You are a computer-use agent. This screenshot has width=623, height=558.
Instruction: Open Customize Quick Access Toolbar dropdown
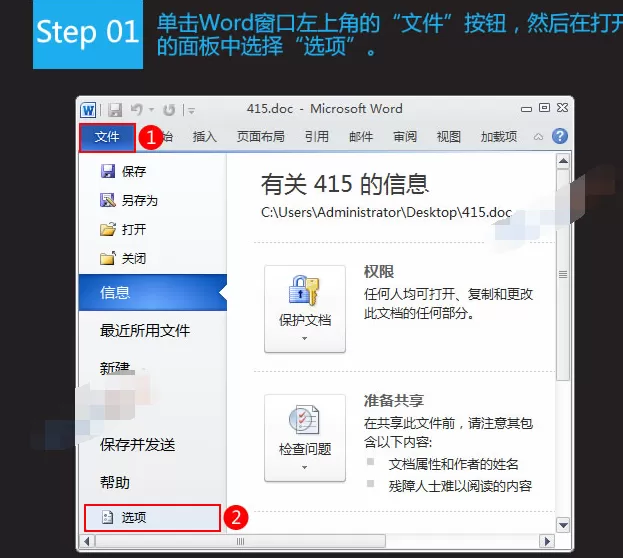[191, 110]
